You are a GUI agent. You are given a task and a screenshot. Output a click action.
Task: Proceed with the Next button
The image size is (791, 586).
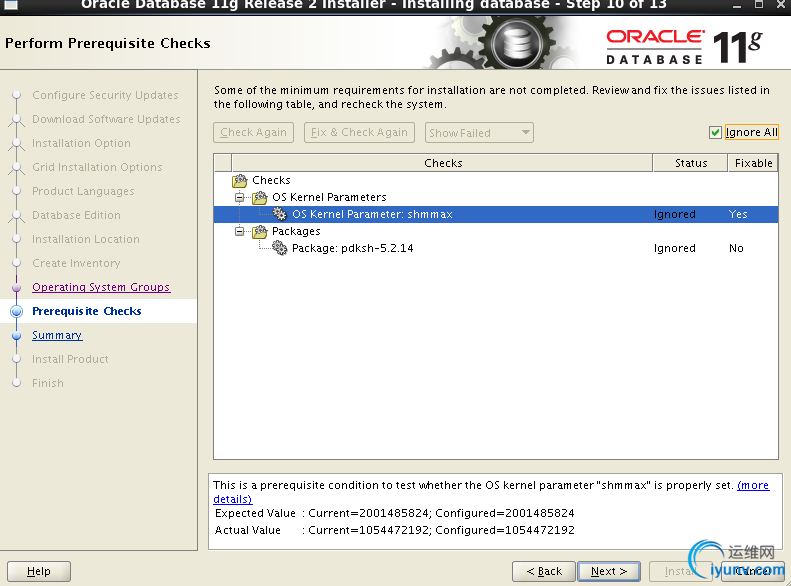click(x=609, y=571)
